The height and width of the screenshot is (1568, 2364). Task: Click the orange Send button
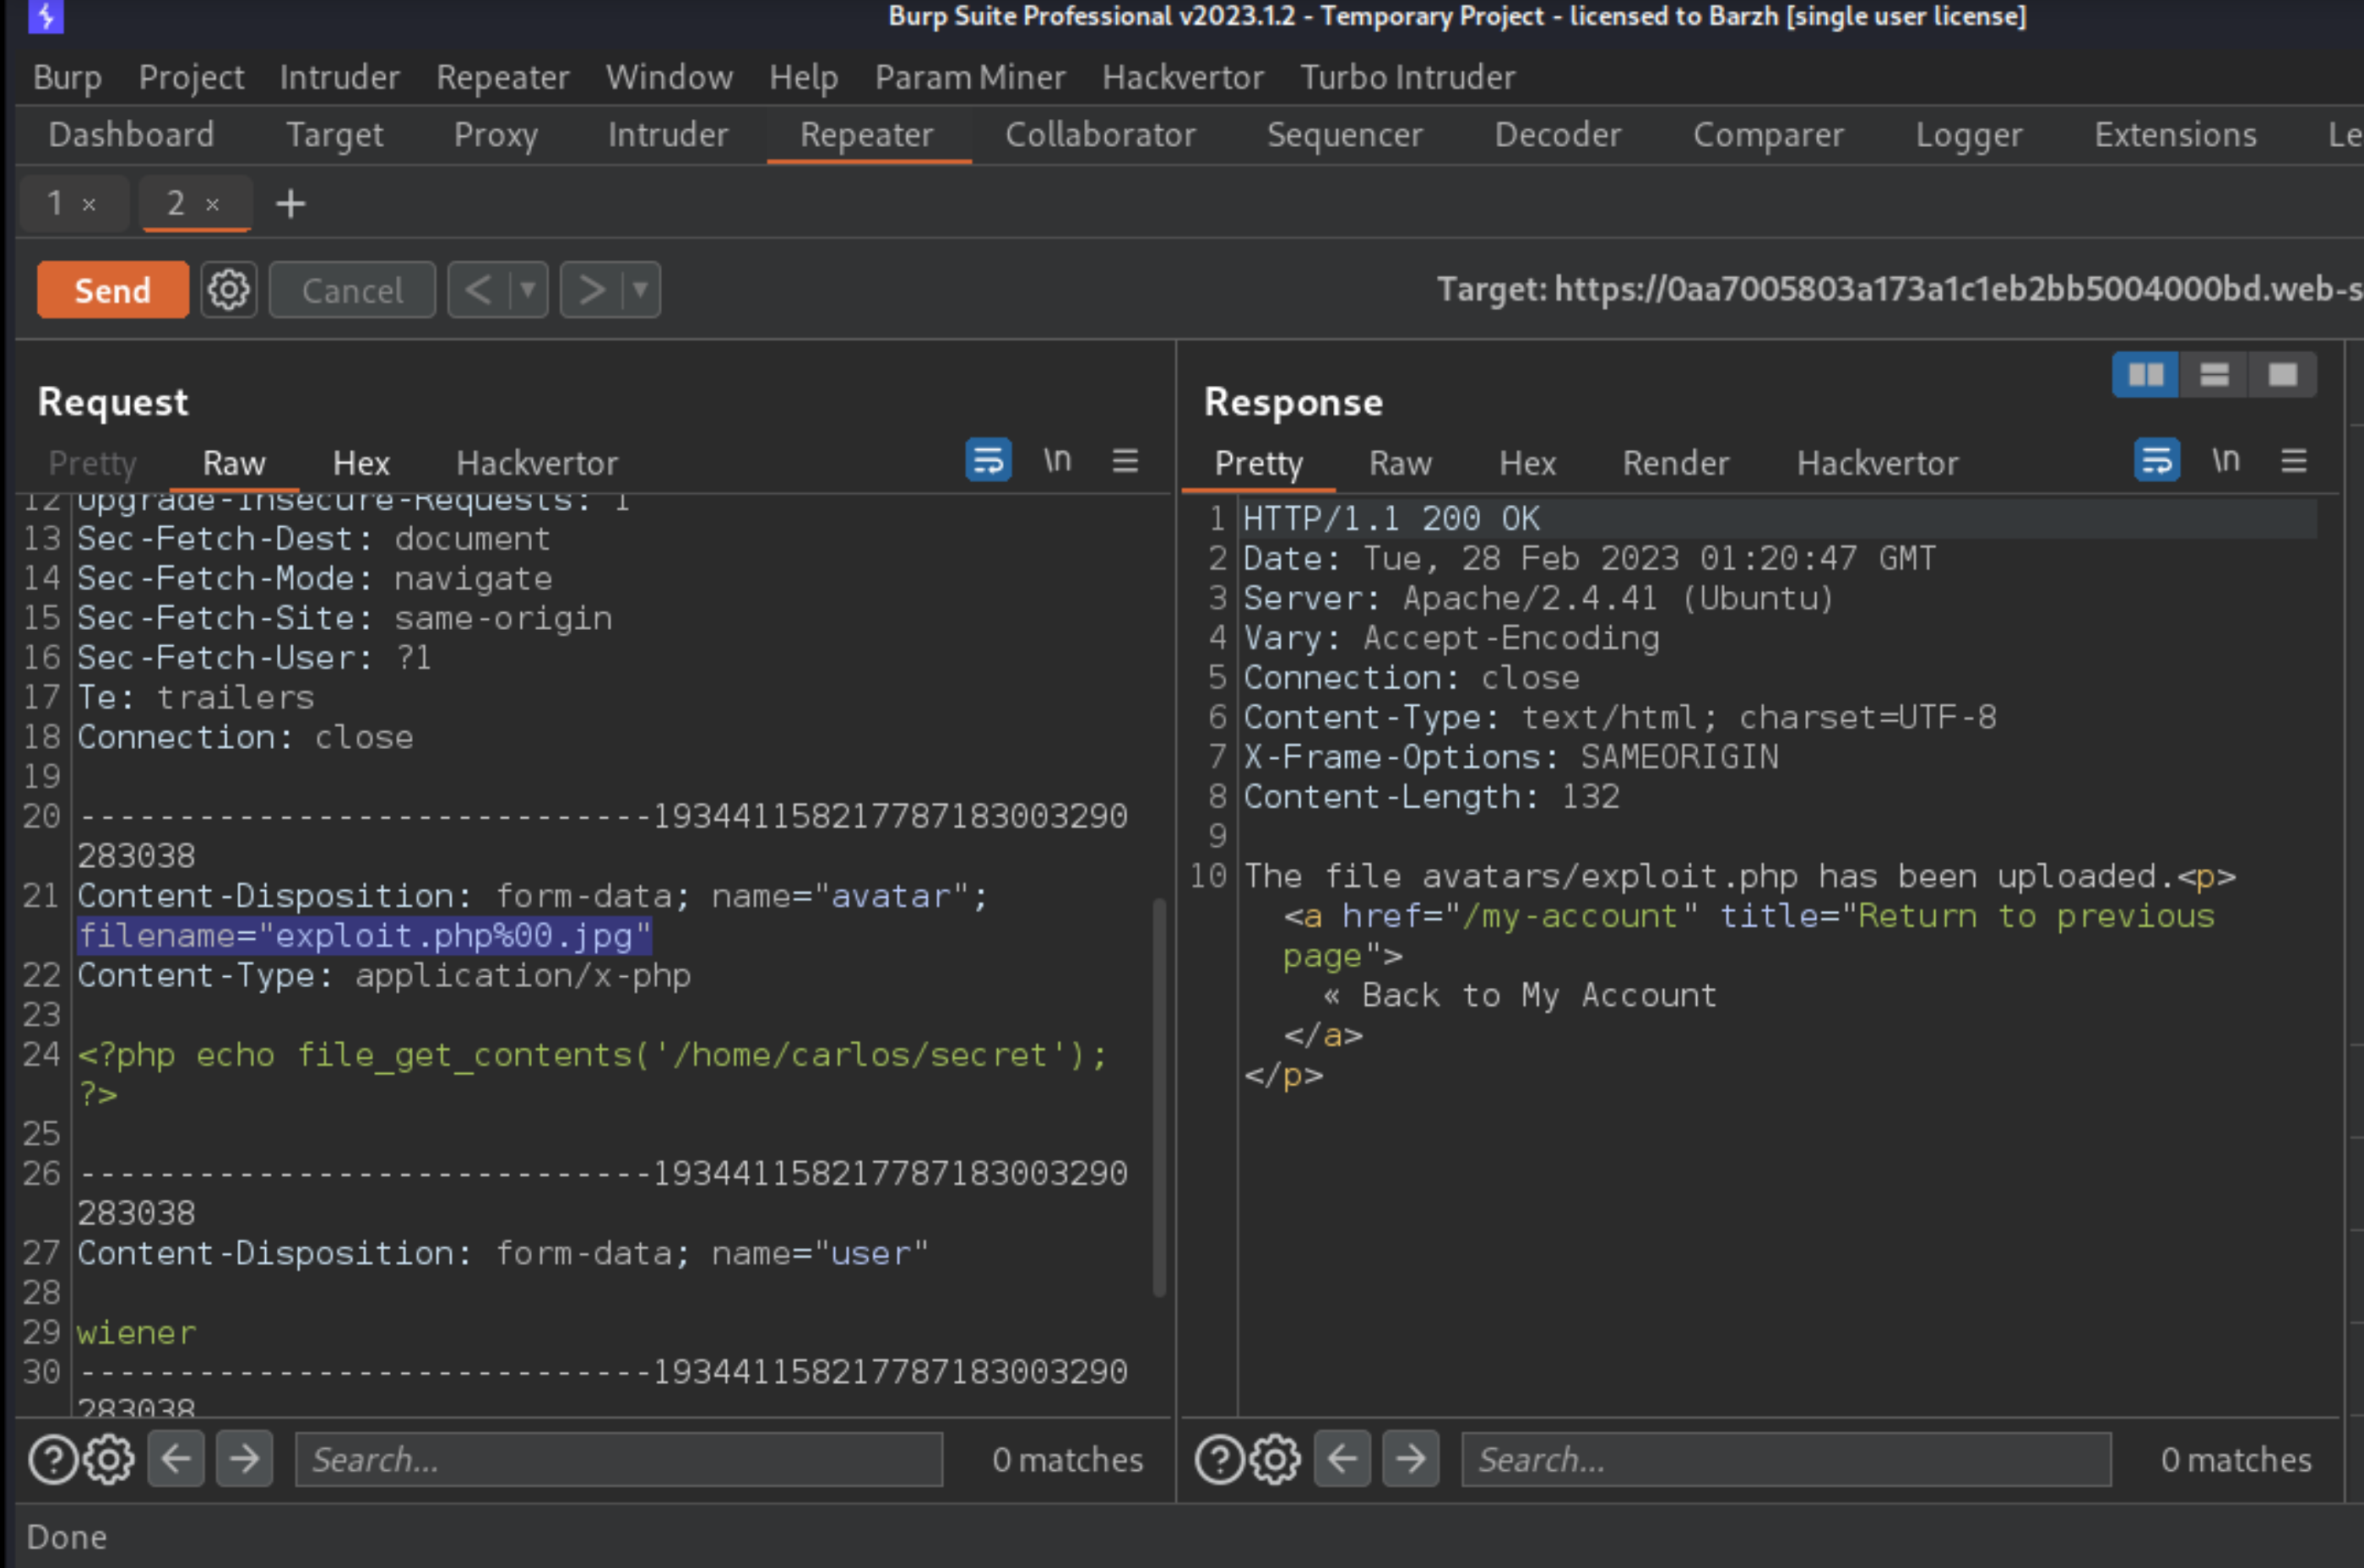pos(112,290)
